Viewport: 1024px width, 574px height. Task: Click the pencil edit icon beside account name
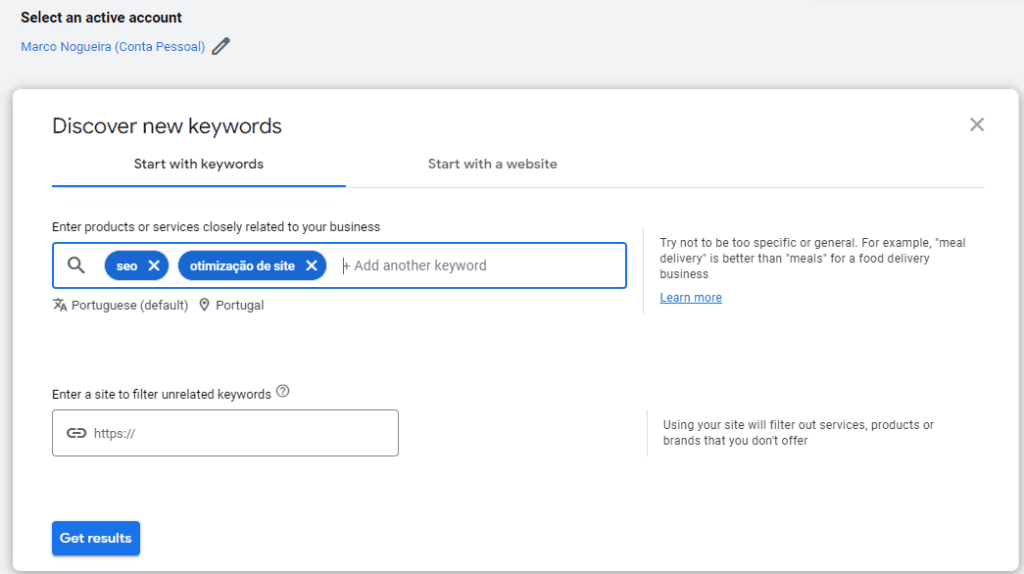click(x=221, y=46)
